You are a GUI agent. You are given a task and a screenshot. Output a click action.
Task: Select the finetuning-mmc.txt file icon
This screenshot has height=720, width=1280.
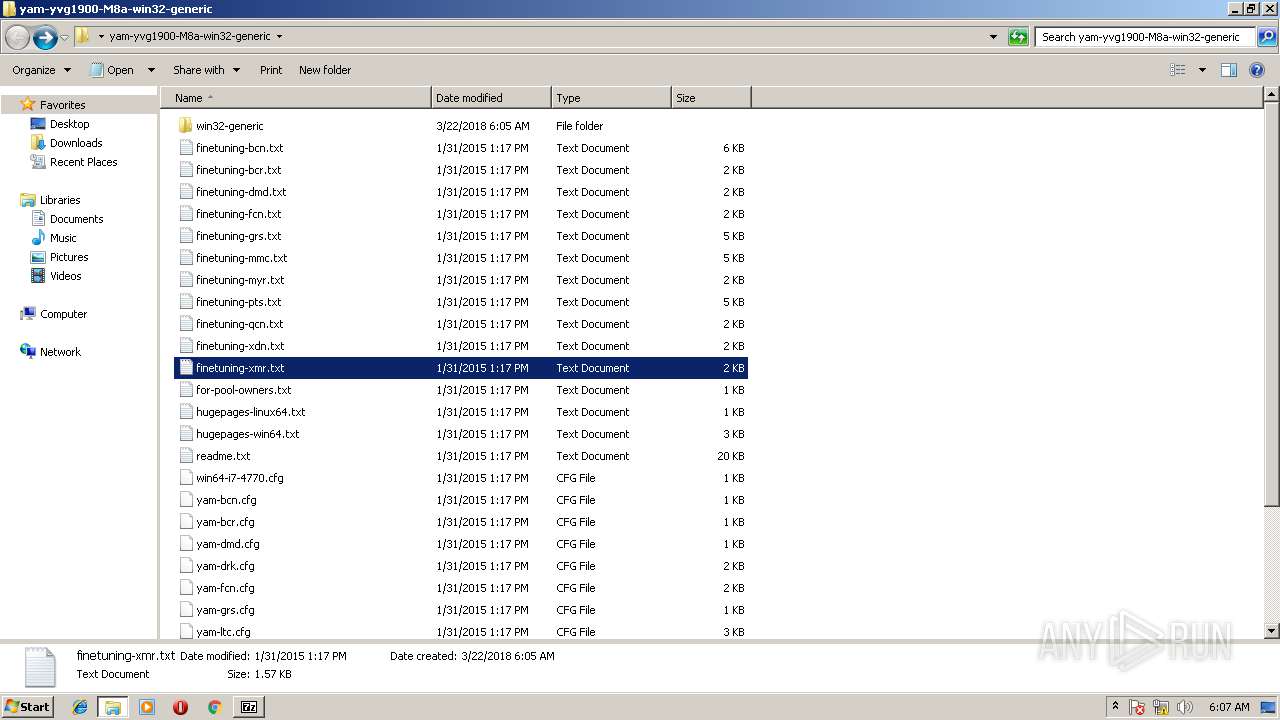(185, 258)
